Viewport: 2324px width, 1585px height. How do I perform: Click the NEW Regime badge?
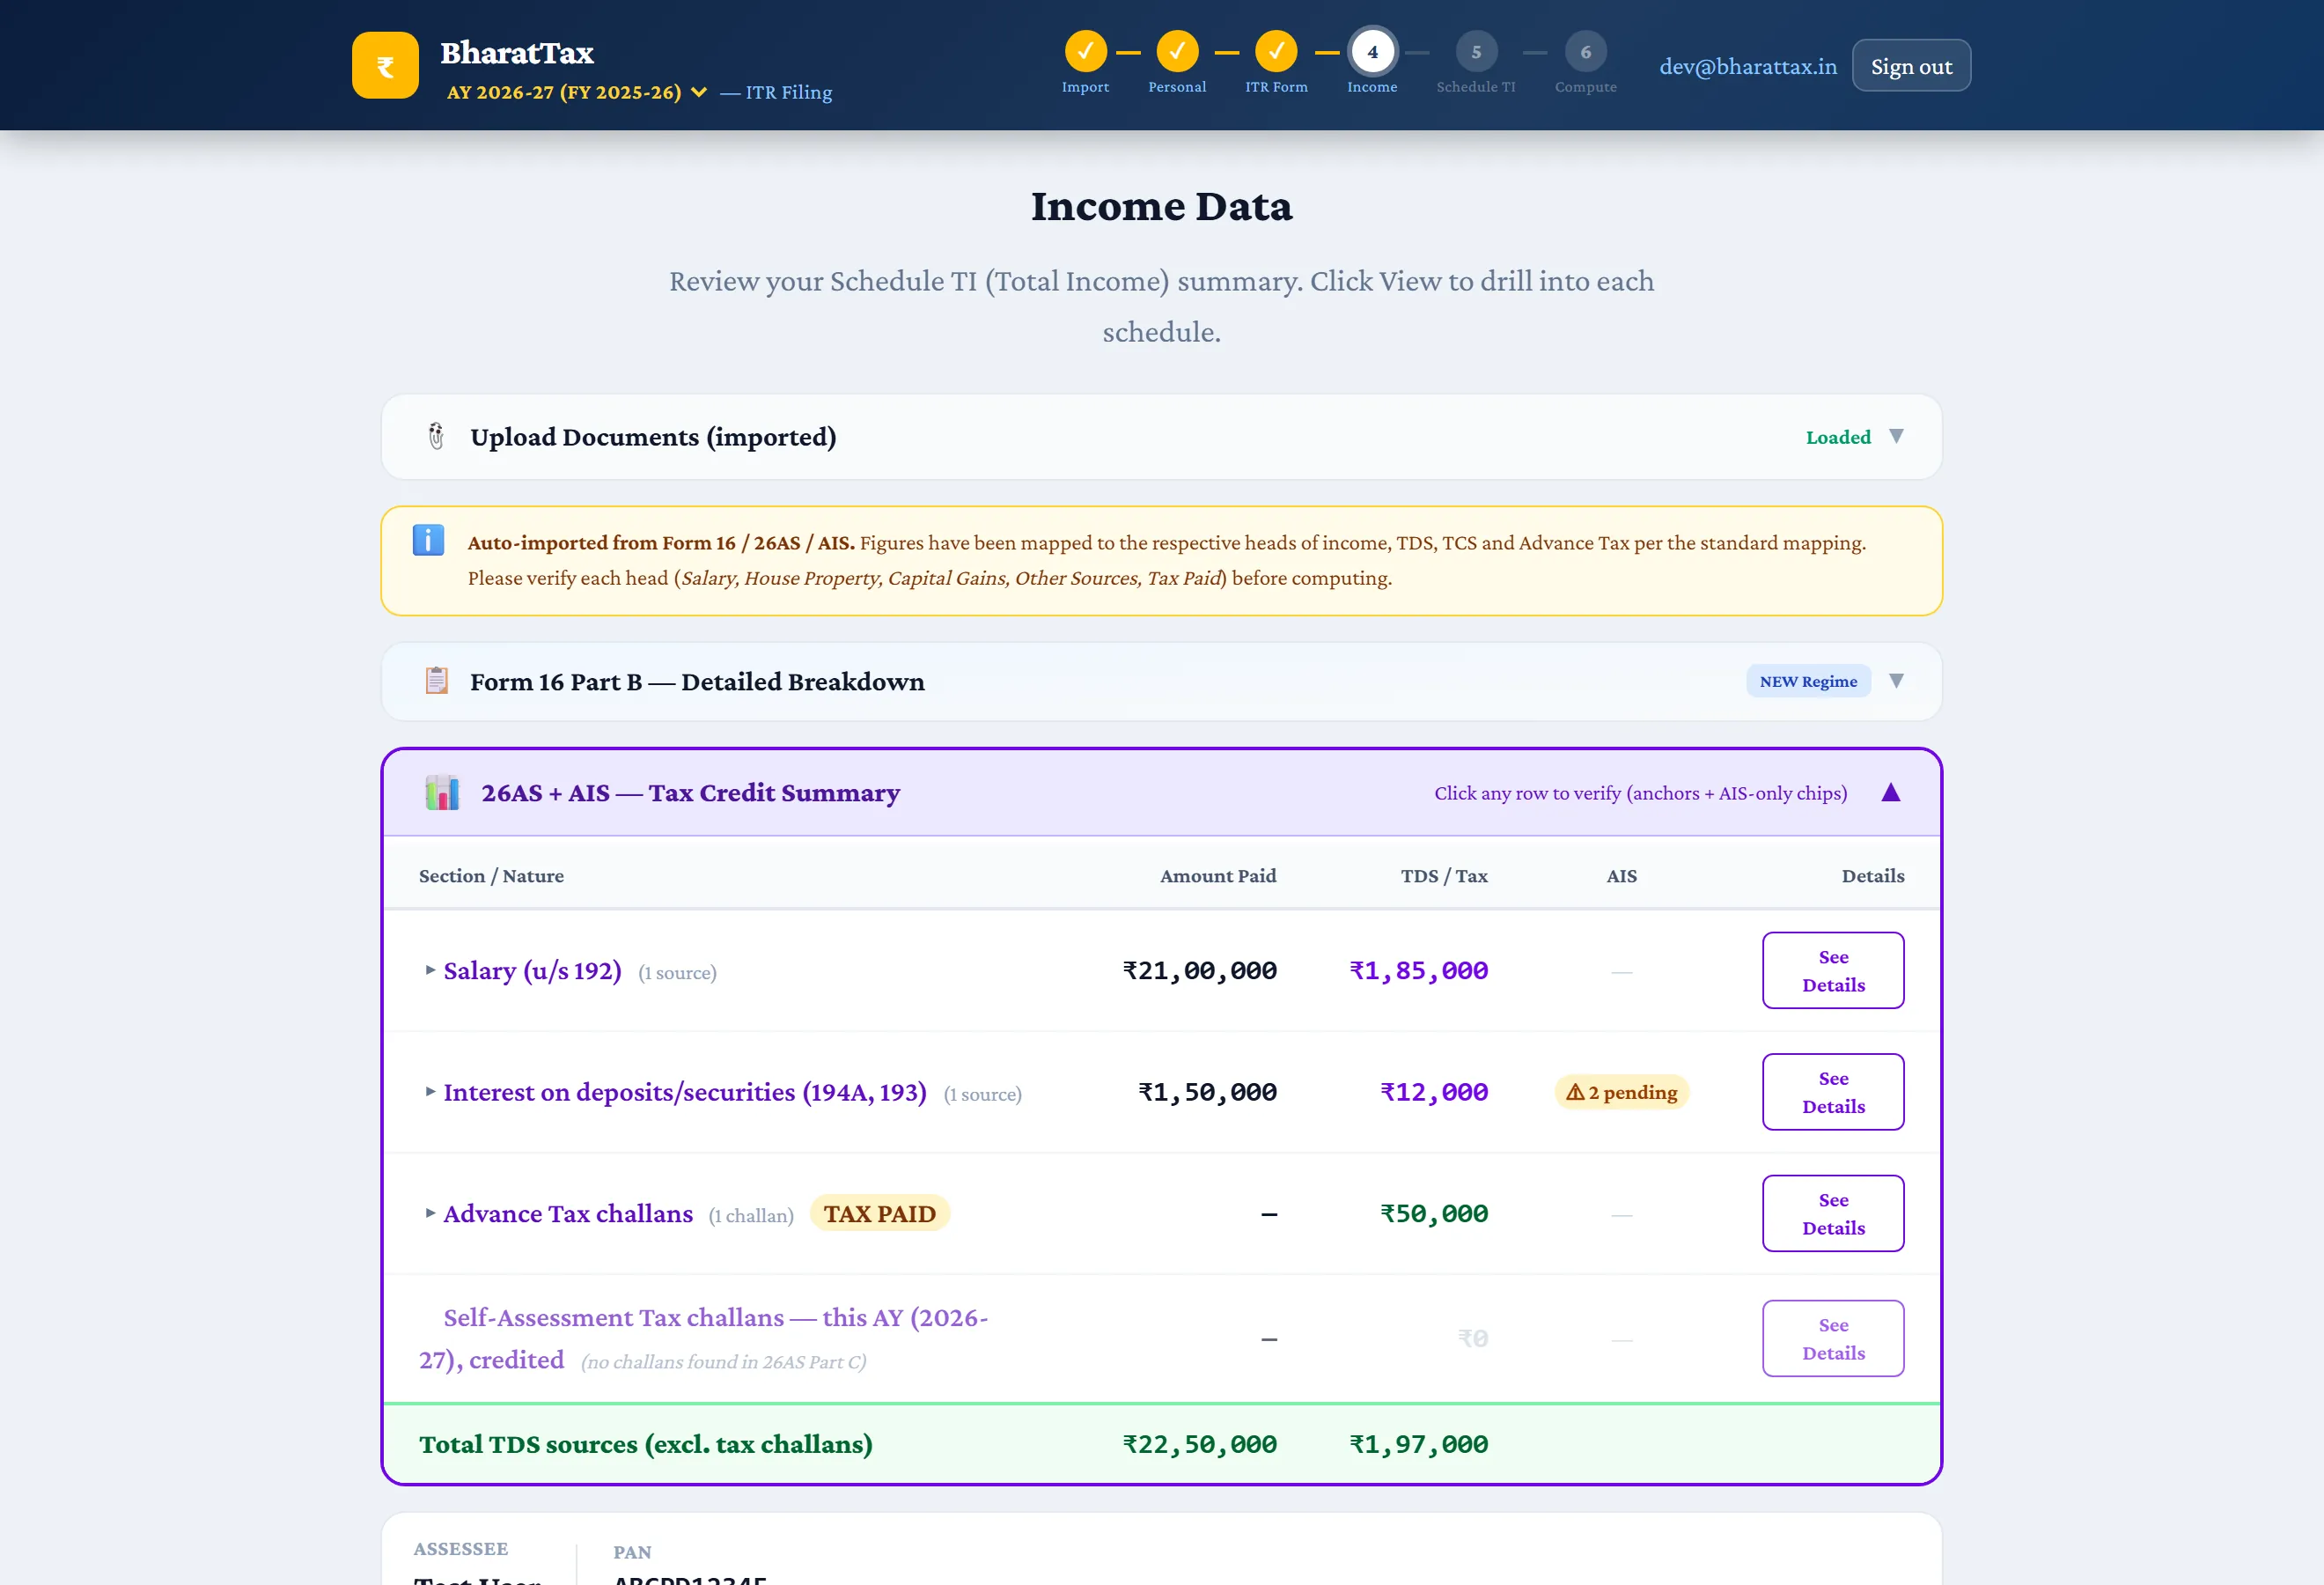1808,681
